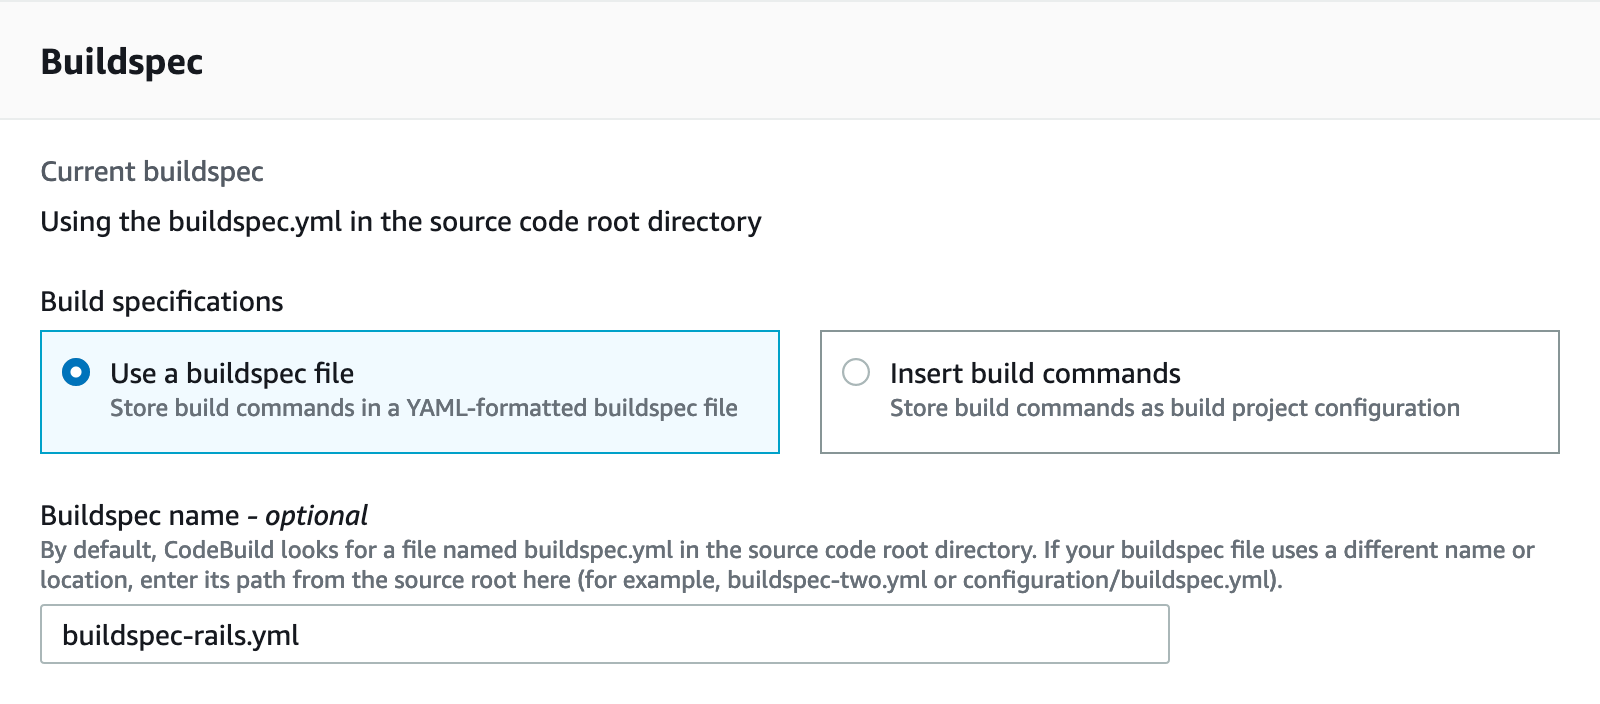This screenshot has width=1600, height=704.
Task: Click the "buildspec-rails.yml" text in the field
Action: [181, 635]
